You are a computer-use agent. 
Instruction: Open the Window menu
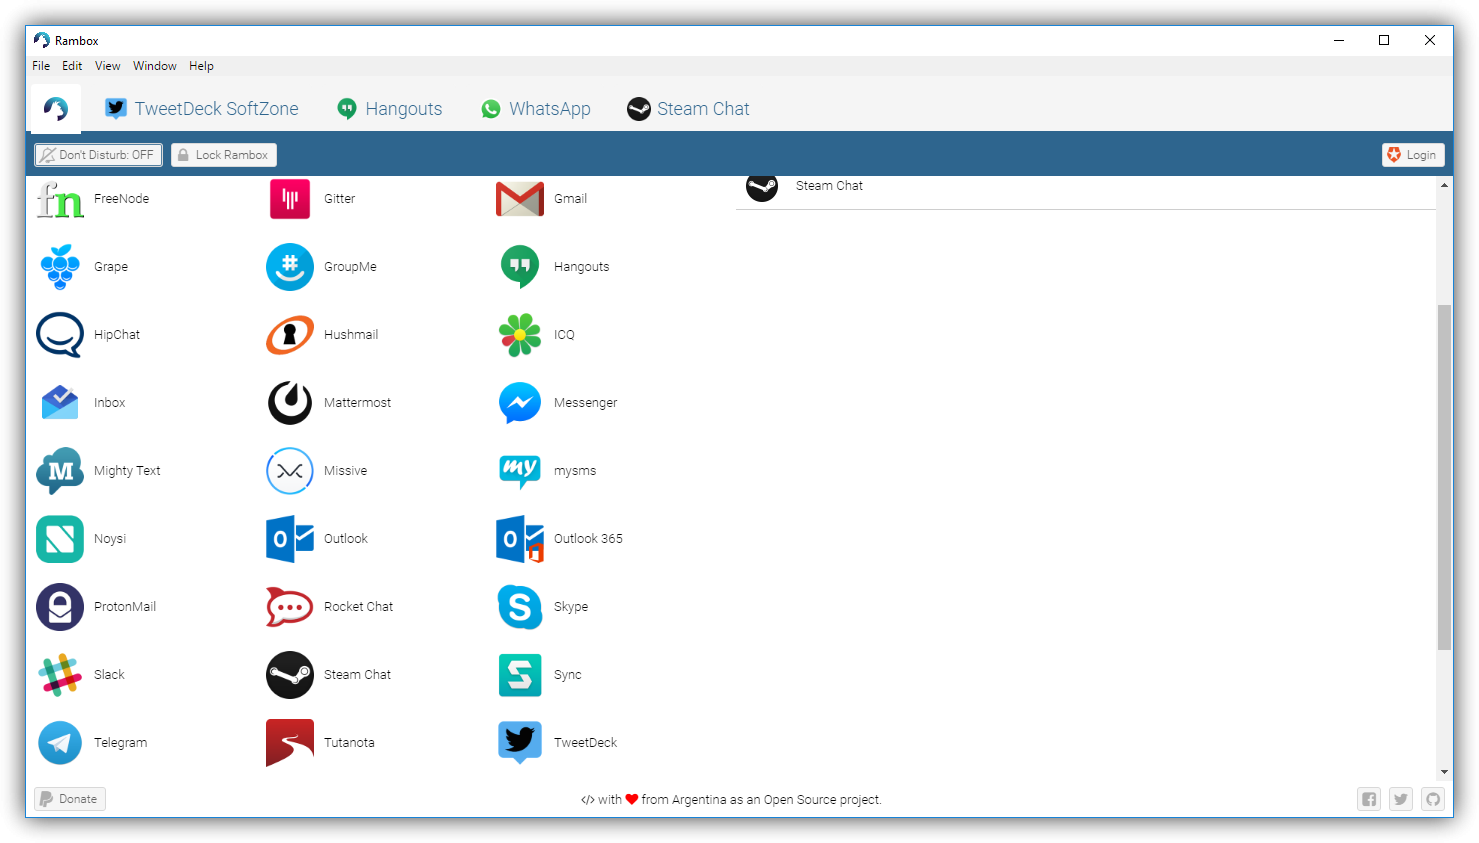coord(155,66)
